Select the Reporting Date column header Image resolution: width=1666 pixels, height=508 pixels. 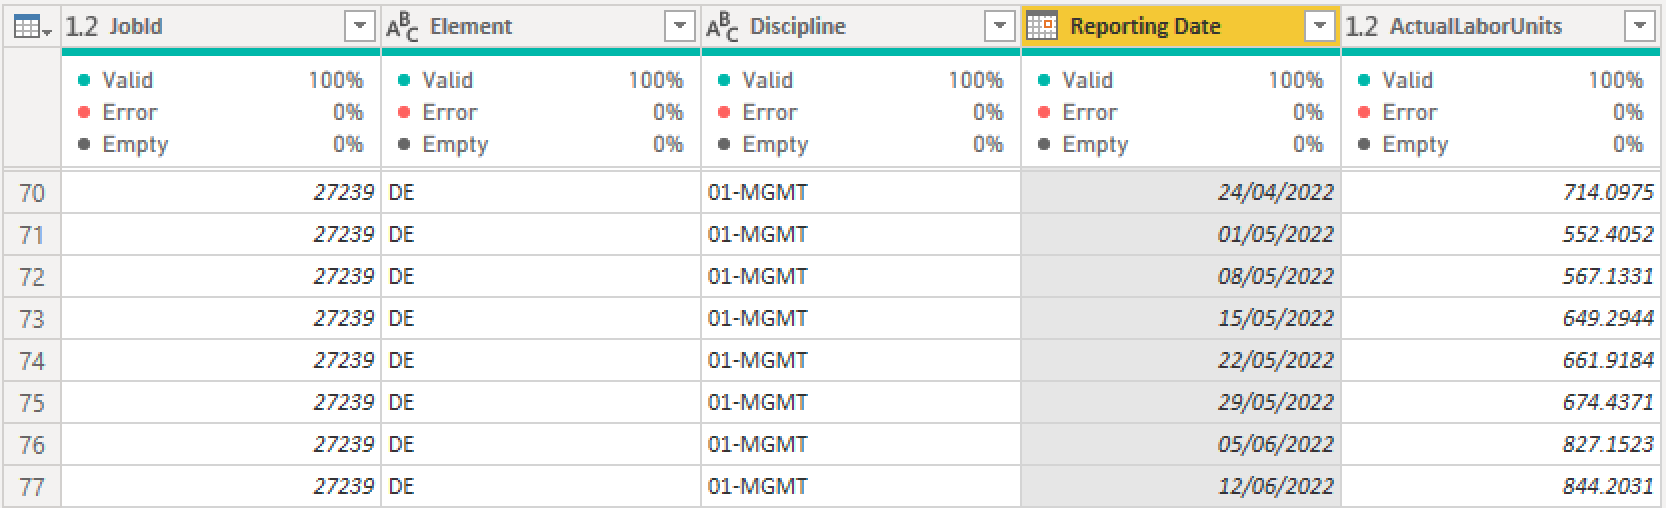click(x=1181, y=27)
